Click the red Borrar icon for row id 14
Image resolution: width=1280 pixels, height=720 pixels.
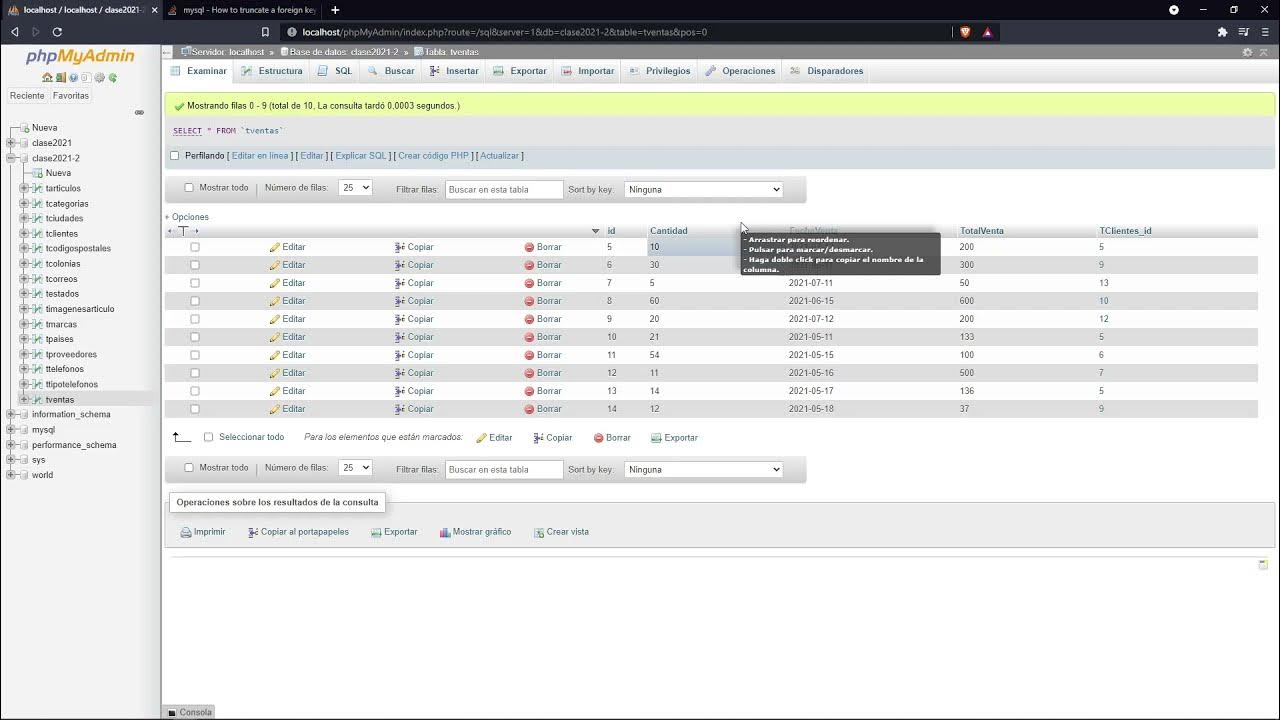[530, 409]
